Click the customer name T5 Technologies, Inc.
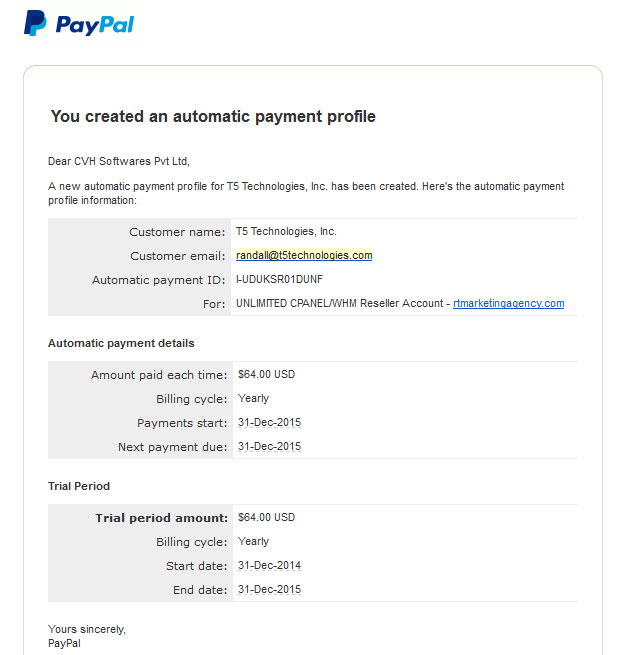Screen dimensions: 624x655 (x=286, y=231)
